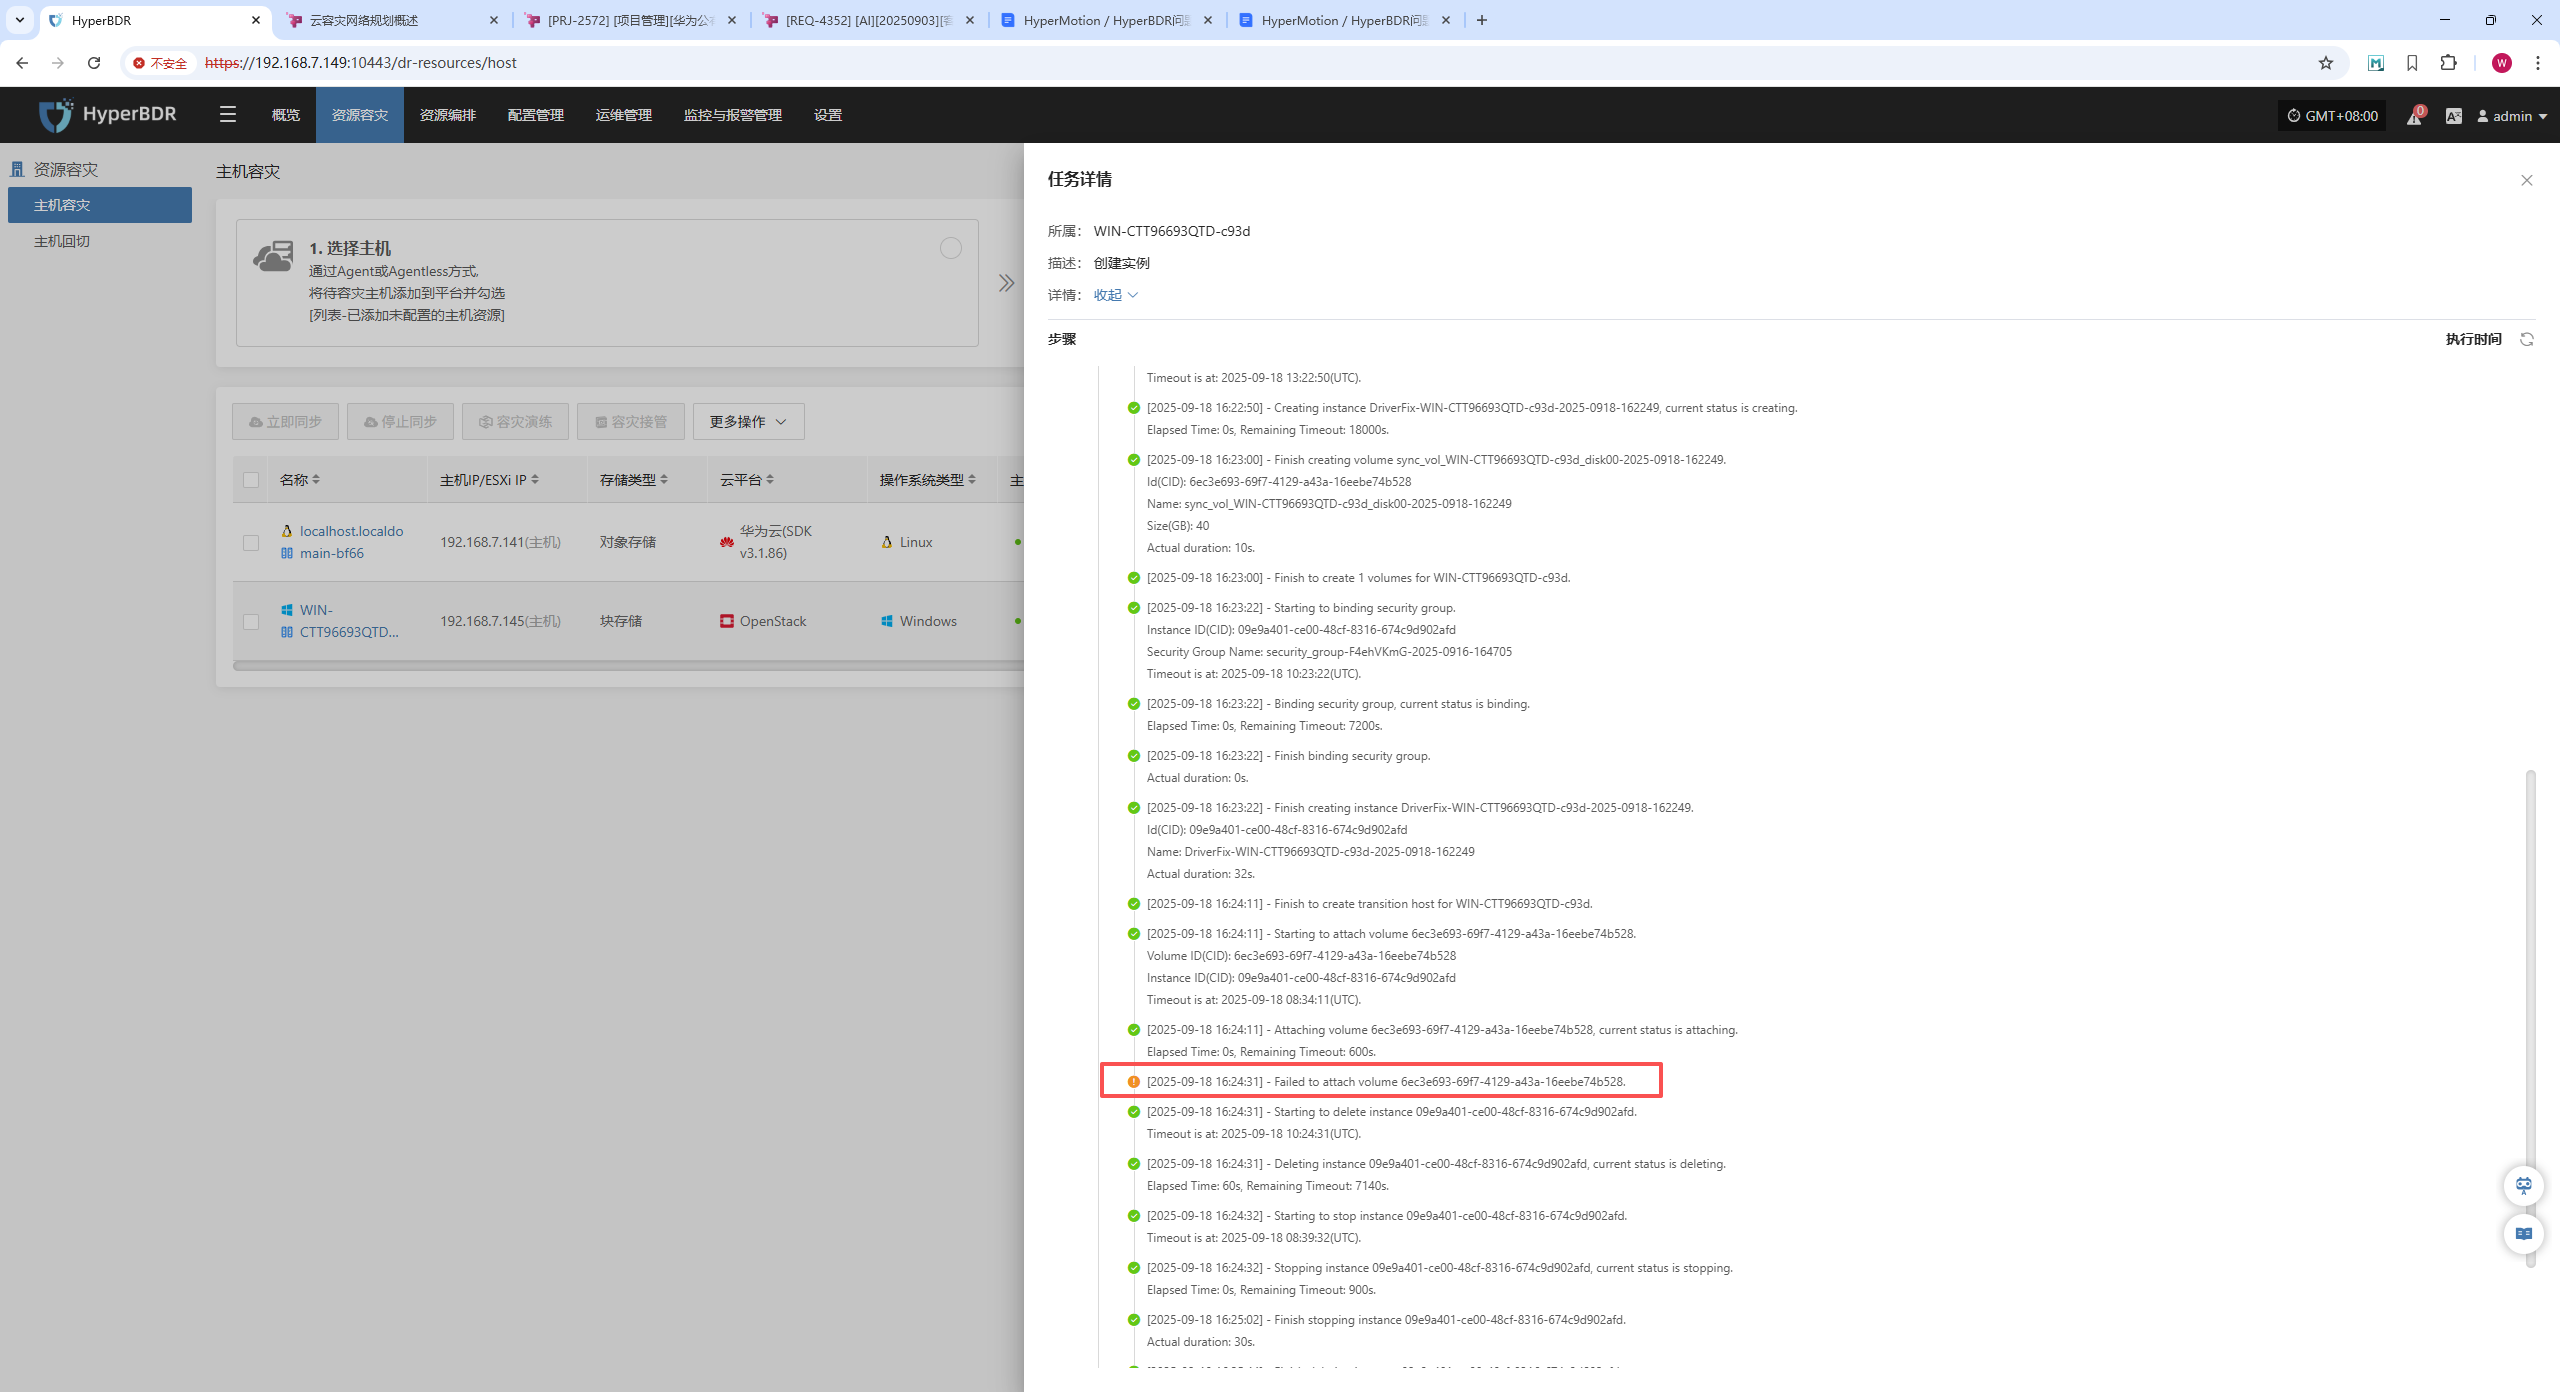Open the admin user dropdown
The height and width of the screenshot is (1392, 2560).
[2512, 116]
